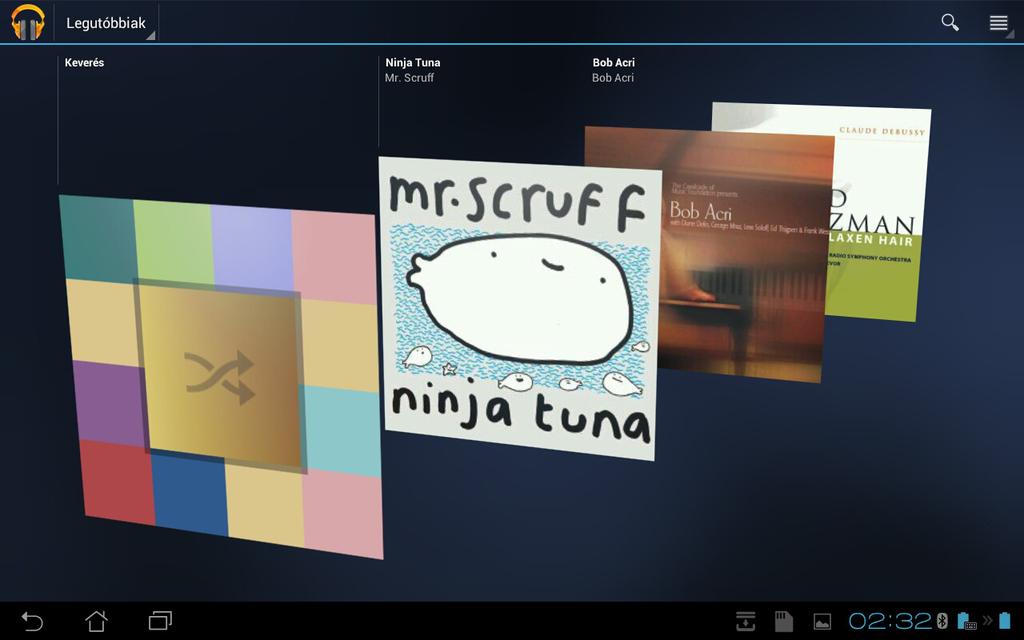Open the Legutóbbiak view dropdown
Viewport: 1024px width, 640px height.
pos(106,23)
